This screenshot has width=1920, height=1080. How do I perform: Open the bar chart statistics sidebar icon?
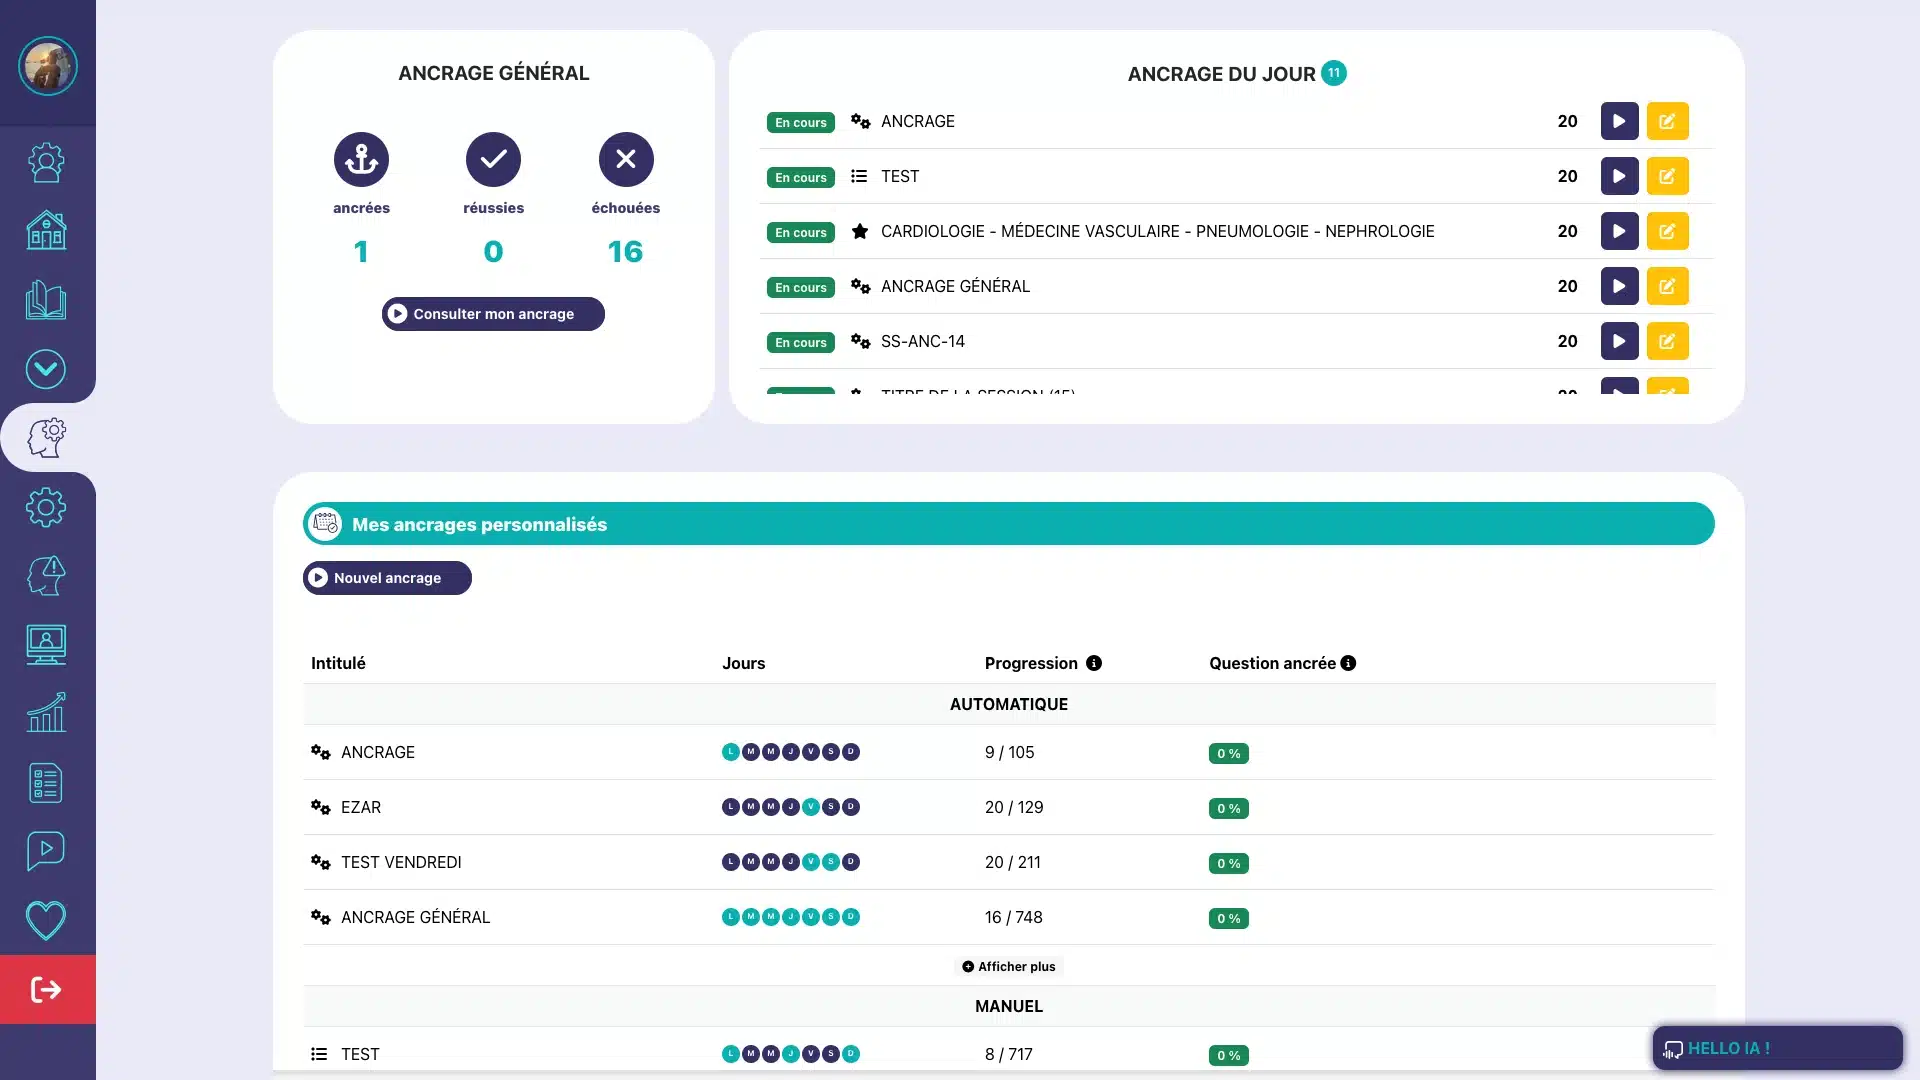(46, 713)
